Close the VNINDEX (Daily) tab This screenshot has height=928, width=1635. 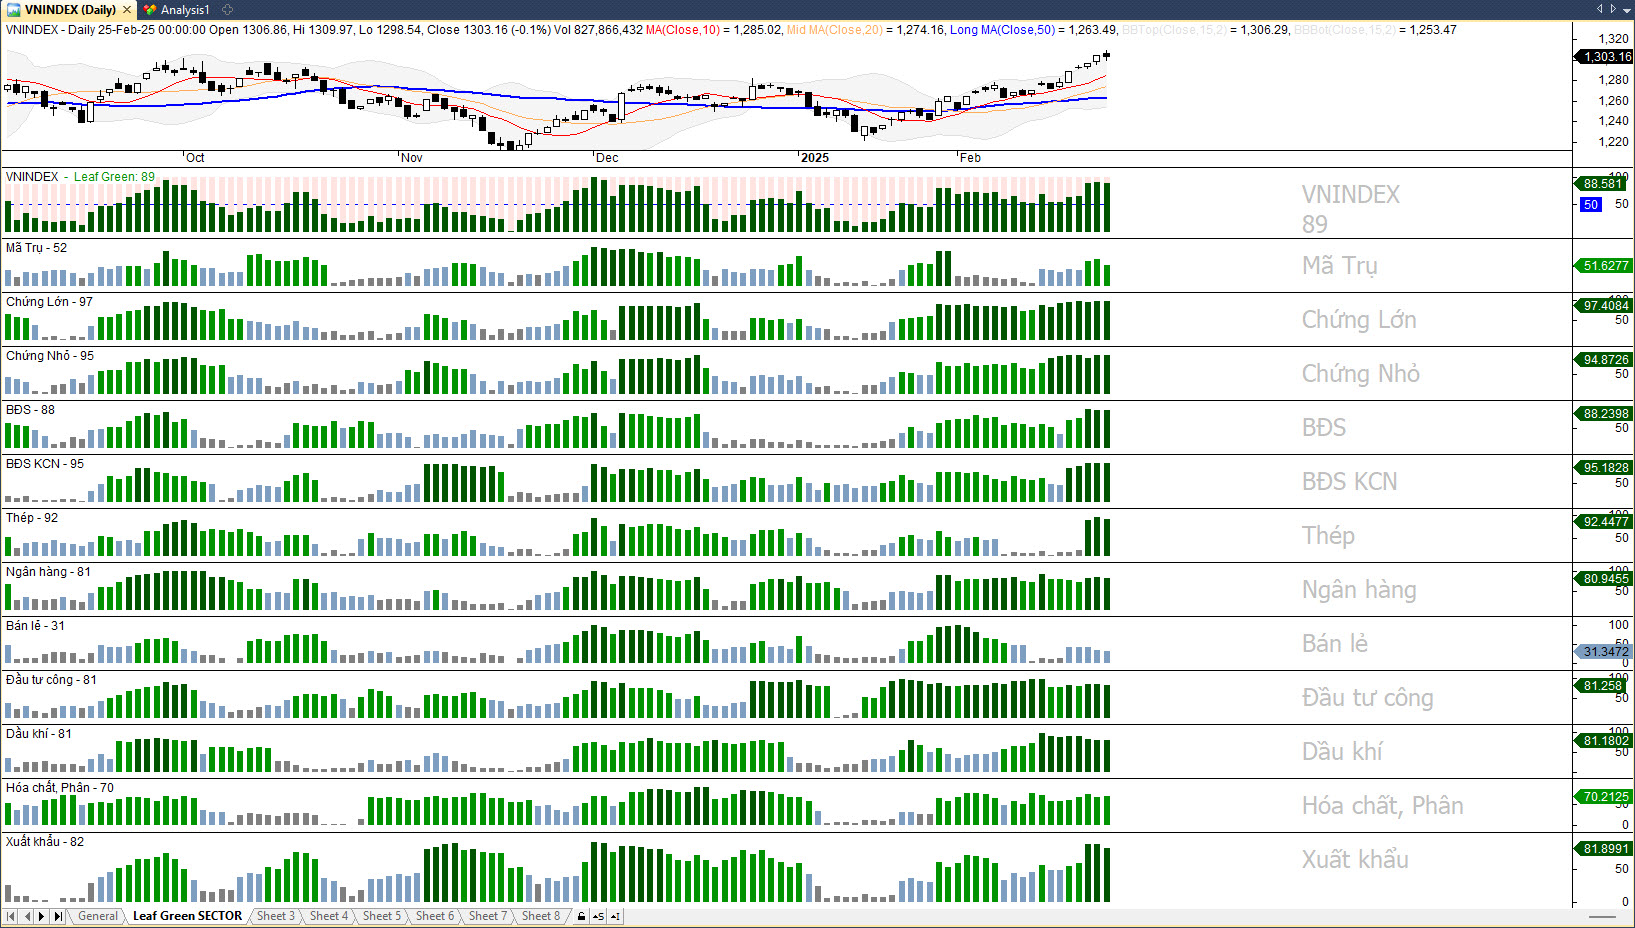[x=127, y=10]
